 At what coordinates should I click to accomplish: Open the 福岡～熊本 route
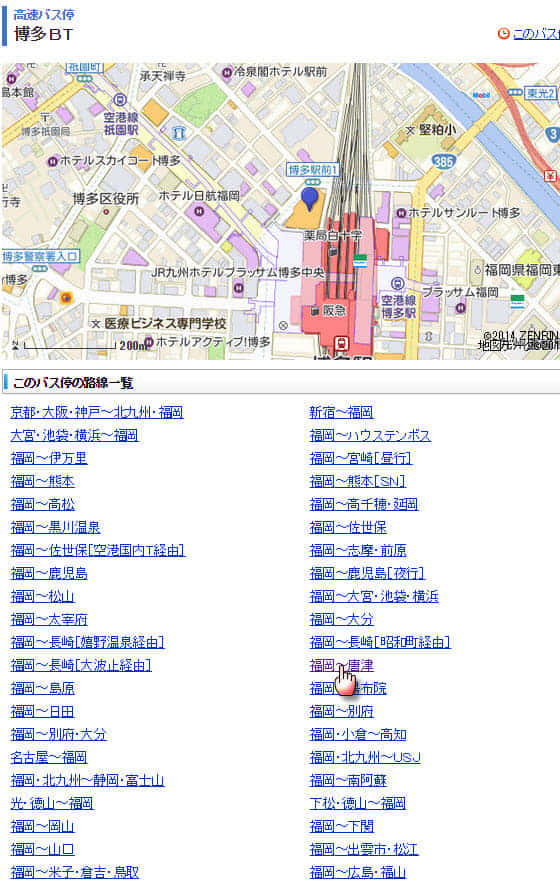point(42,481)
